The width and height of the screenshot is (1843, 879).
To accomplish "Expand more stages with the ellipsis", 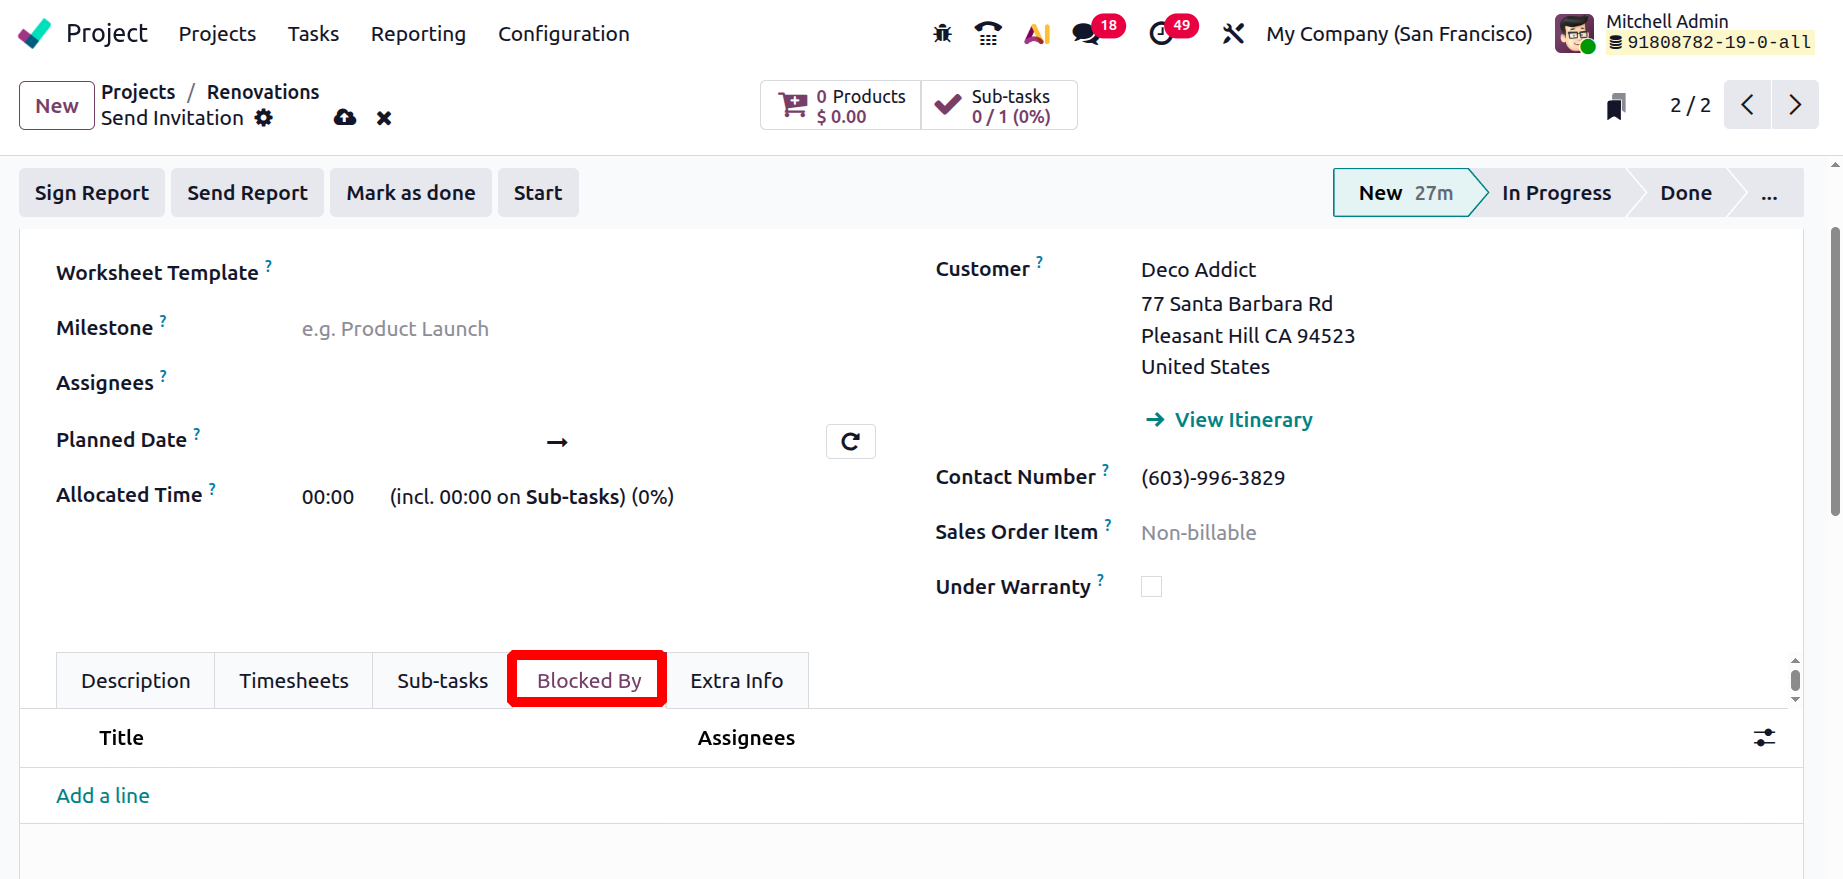I will pos(1769,193).
